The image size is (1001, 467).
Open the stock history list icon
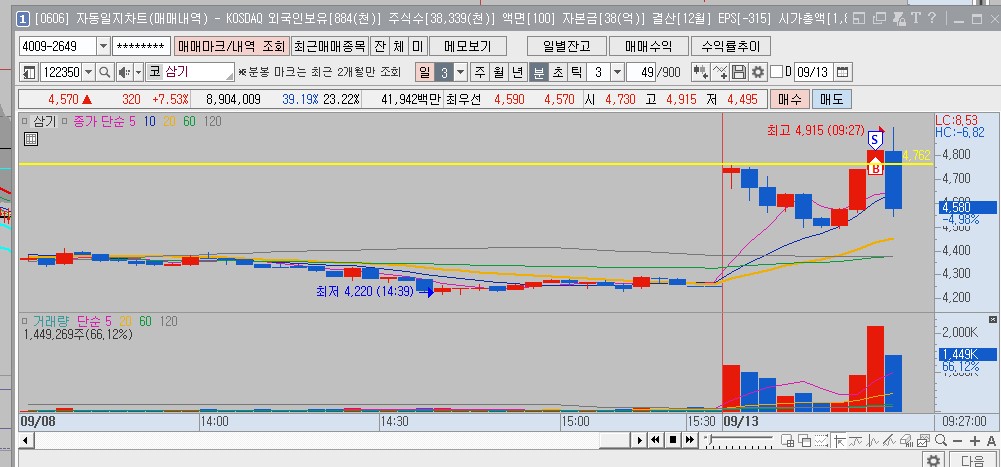[x=29, y=72]
